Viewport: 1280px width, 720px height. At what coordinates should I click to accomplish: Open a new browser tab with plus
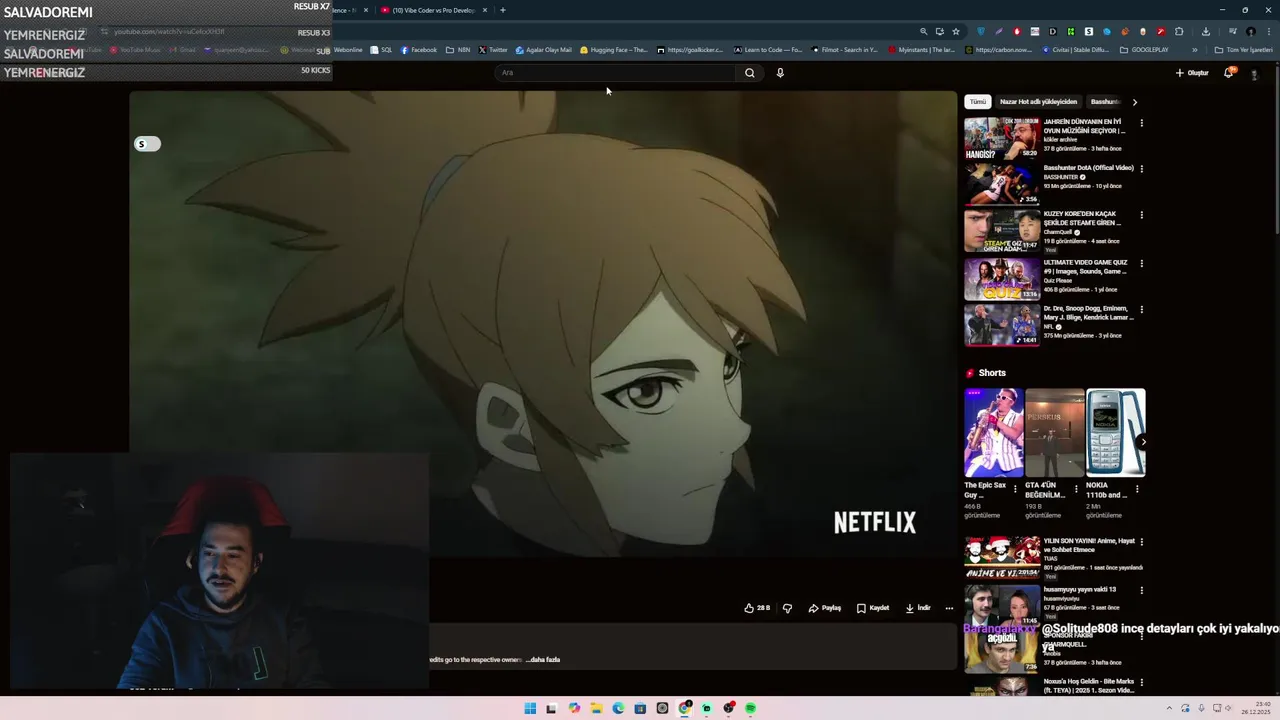pos(502,10)
